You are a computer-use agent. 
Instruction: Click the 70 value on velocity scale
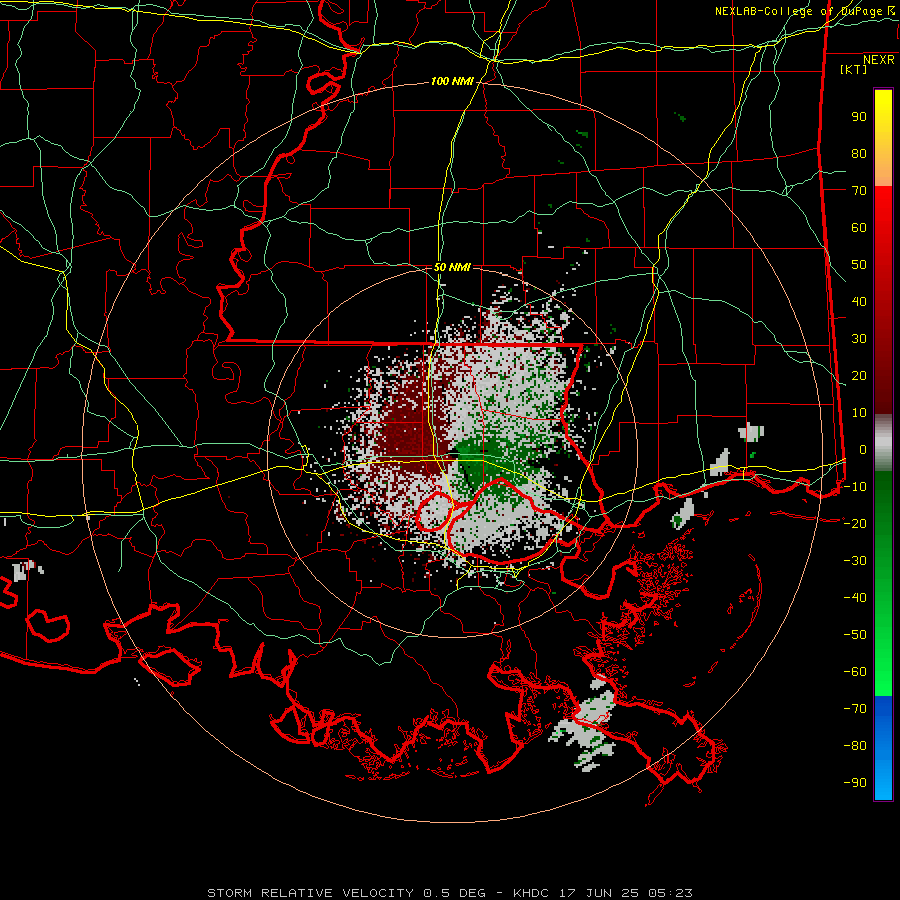pyautogui.click(x=859, y=191)
